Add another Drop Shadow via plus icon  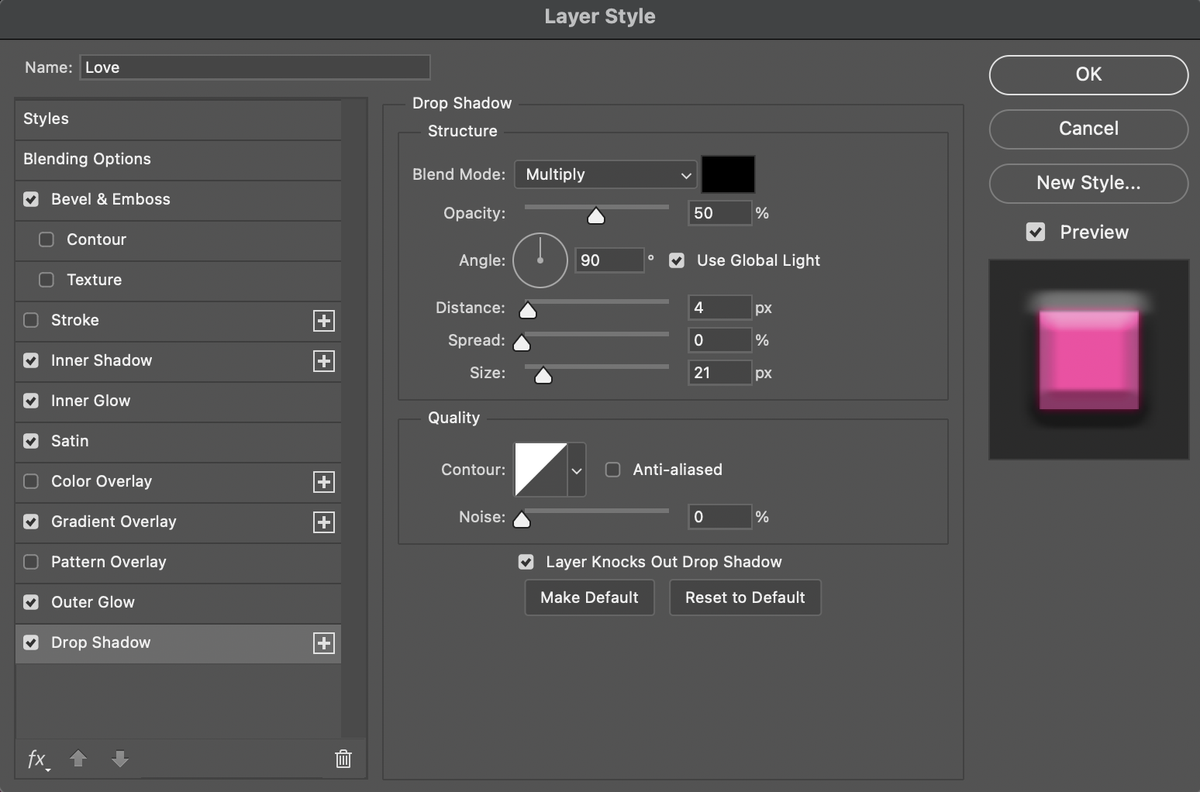[323, 643]
